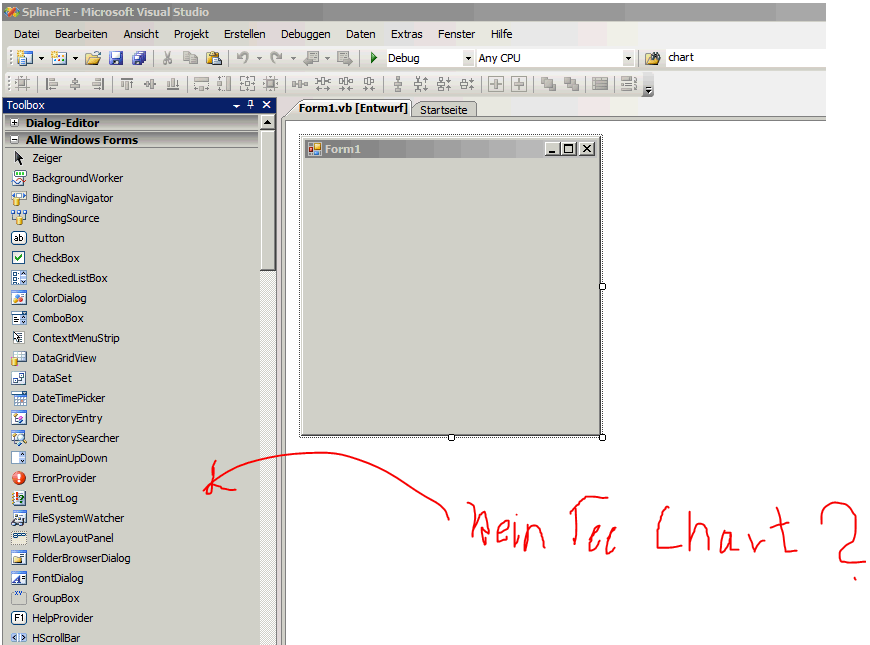This screenshot has height=645, width=870.
Task: Open the Bearbeiten menu
Action: click(x=81, y=34)
